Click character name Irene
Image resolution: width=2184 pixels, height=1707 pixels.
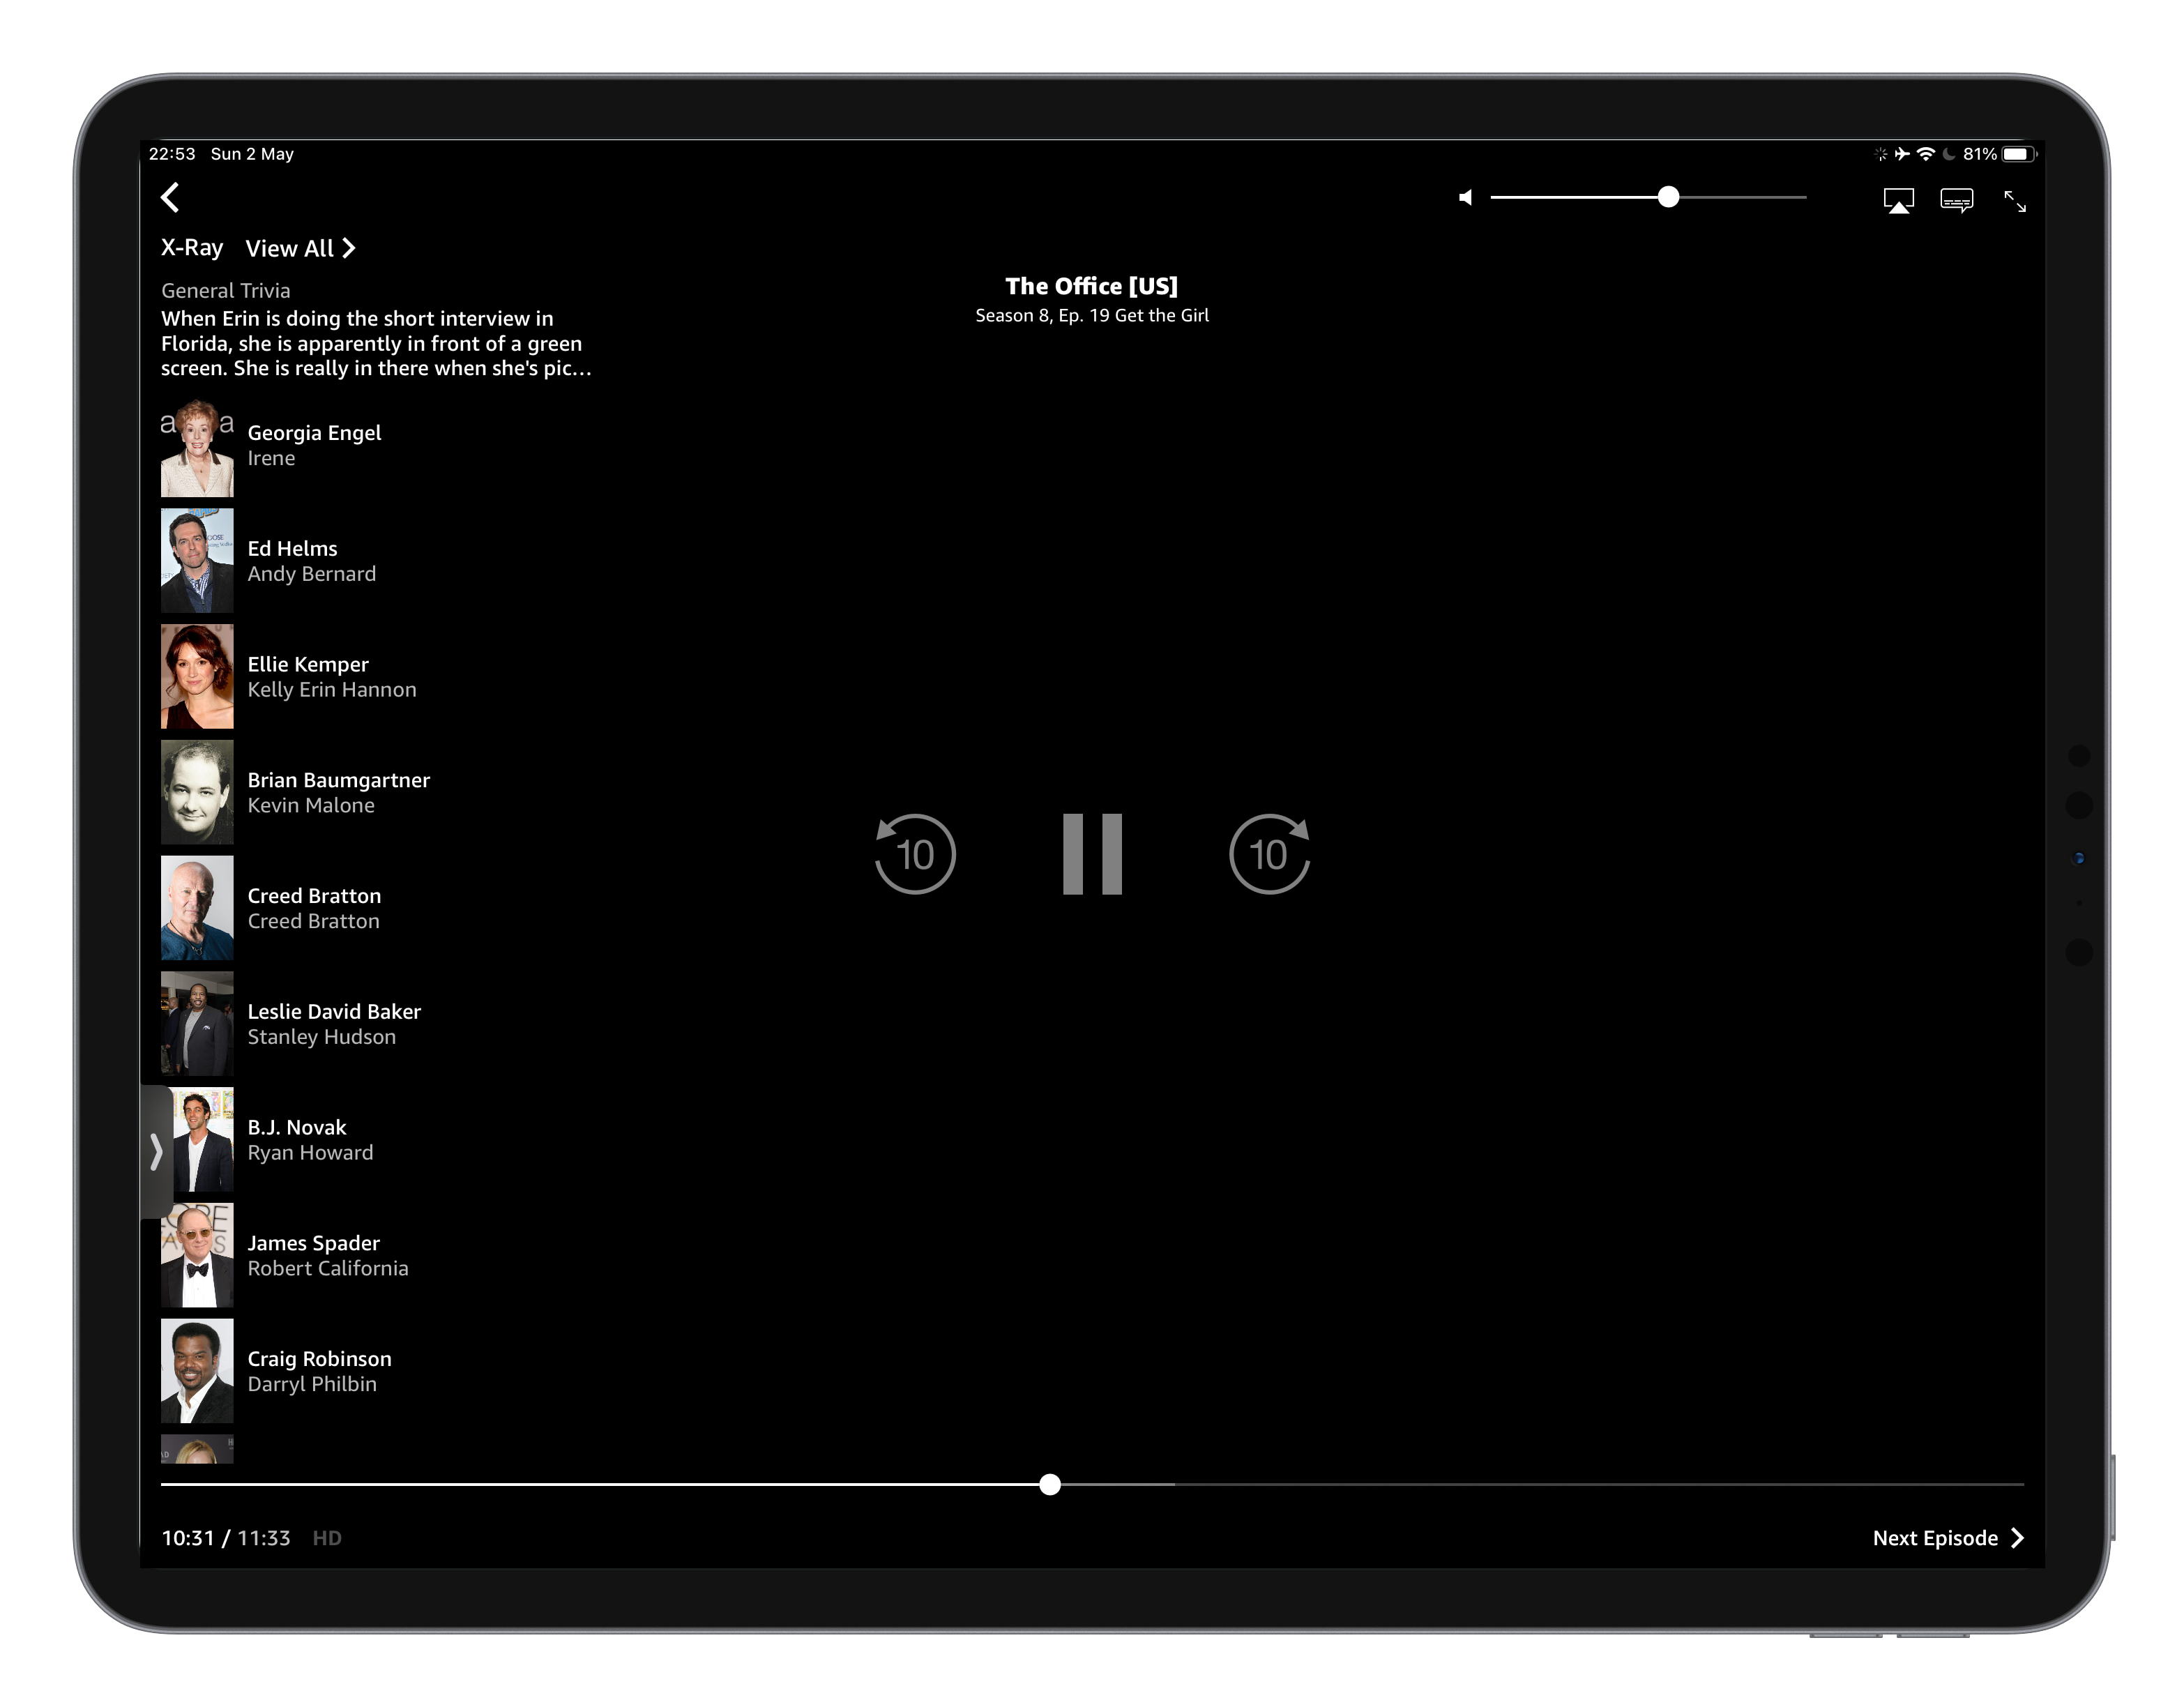coord(271,458)
